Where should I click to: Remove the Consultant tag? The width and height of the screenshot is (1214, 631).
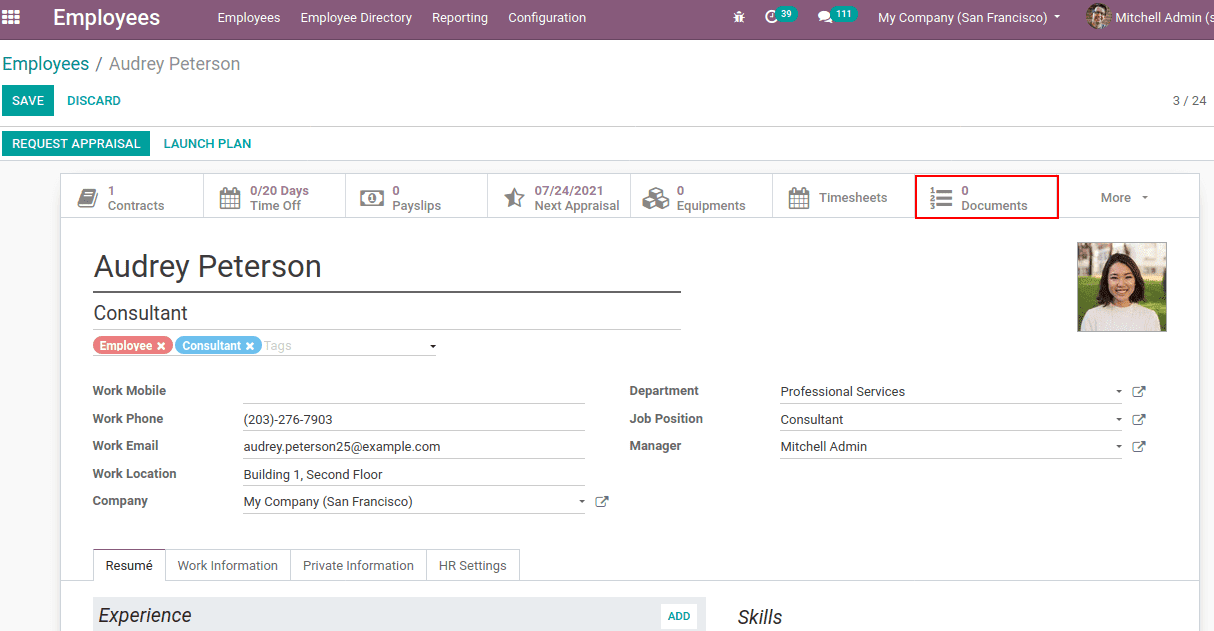250,346
